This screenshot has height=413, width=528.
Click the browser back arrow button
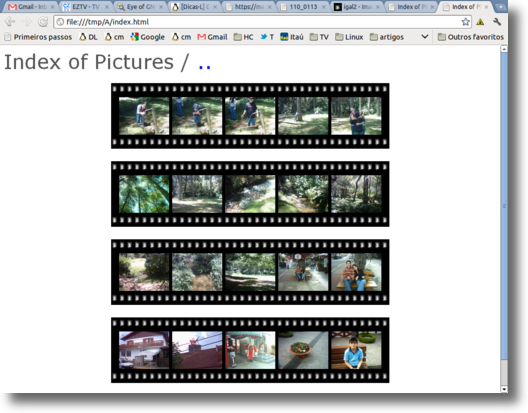point(10,22)
